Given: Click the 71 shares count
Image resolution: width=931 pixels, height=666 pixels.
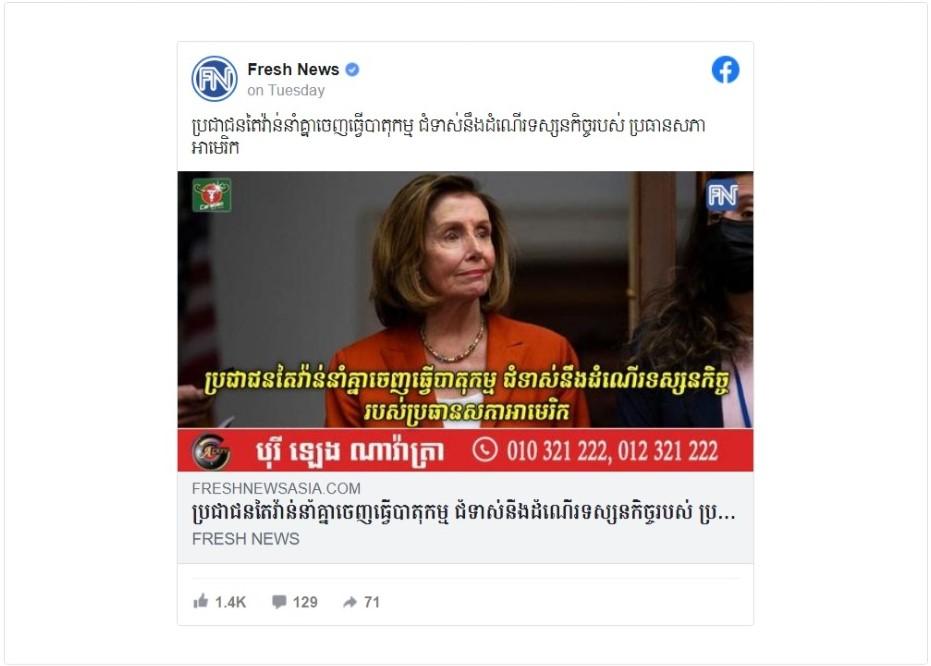Looking at the screenshot, I should pyautogui.click(x=372, y=602).
